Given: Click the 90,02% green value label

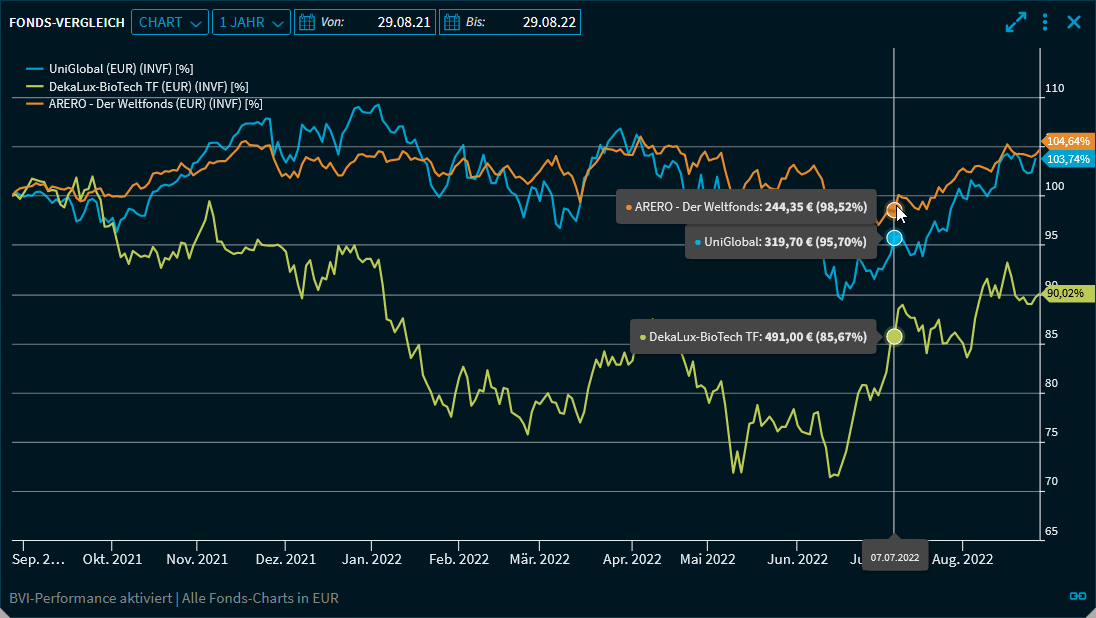Looking at the screenshot, I should tap(1064, 293).
